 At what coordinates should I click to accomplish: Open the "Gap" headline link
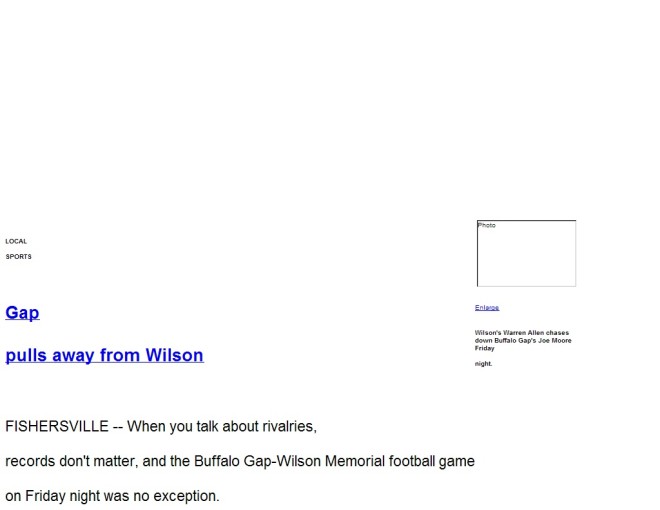[22, 313]
